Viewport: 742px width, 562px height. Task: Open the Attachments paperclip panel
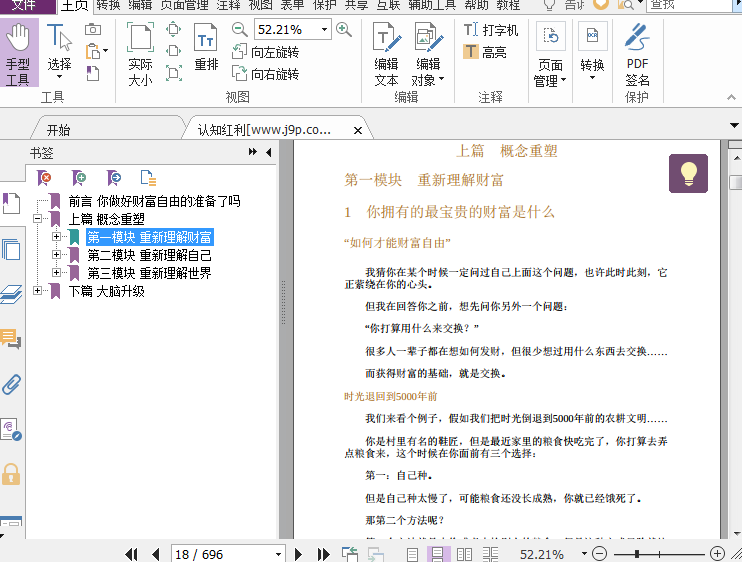[11, 385]
